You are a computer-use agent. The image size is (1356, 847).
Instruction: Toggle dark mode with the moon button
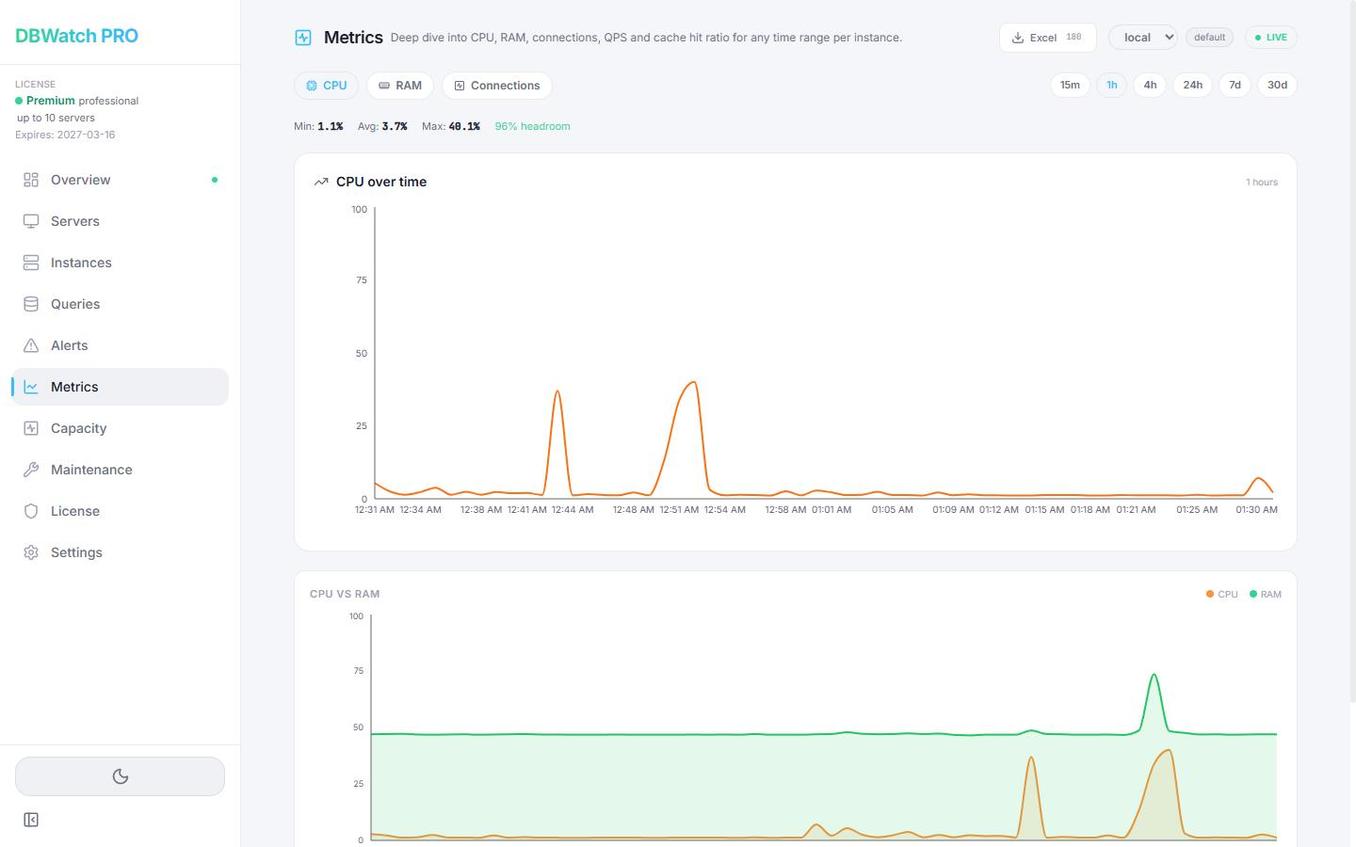pos(120,776)
